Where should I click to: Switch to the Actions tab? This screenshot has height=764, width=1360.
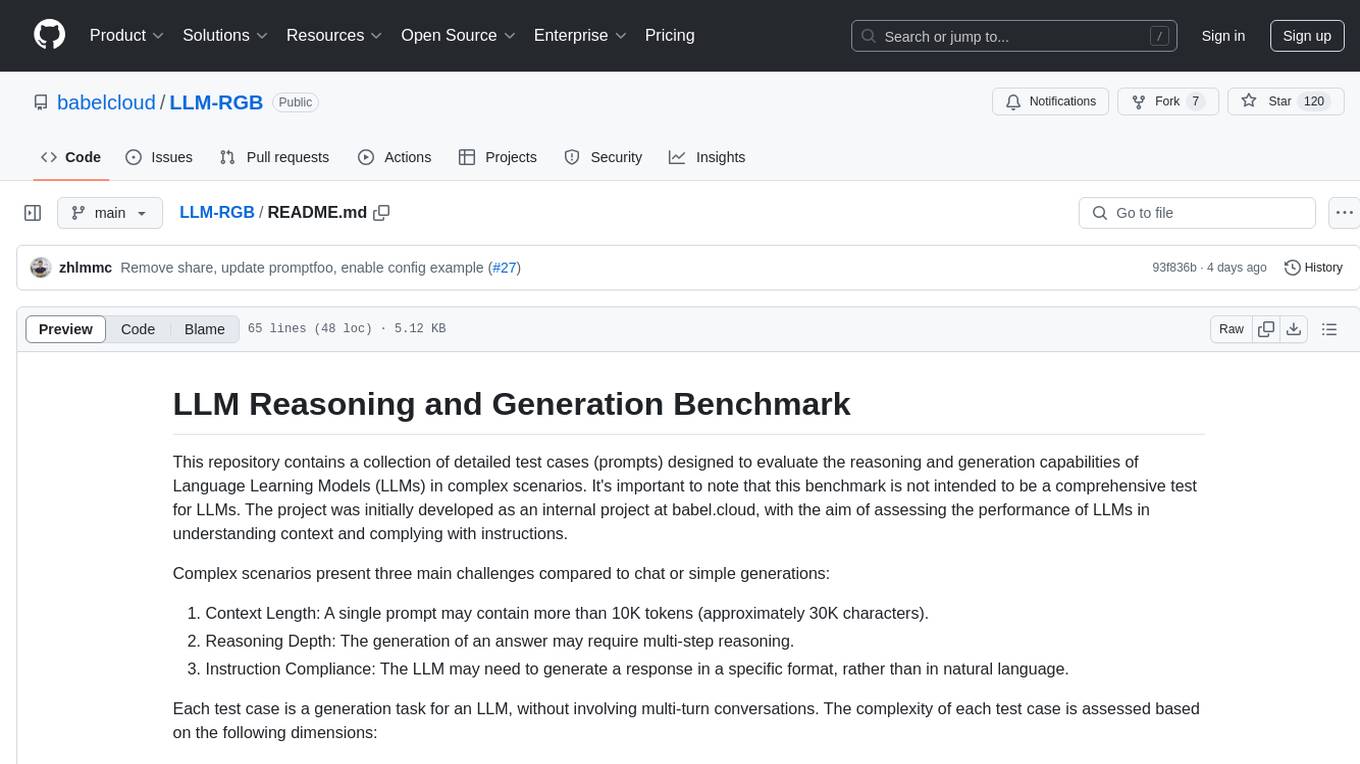click(x=394, y=157)
